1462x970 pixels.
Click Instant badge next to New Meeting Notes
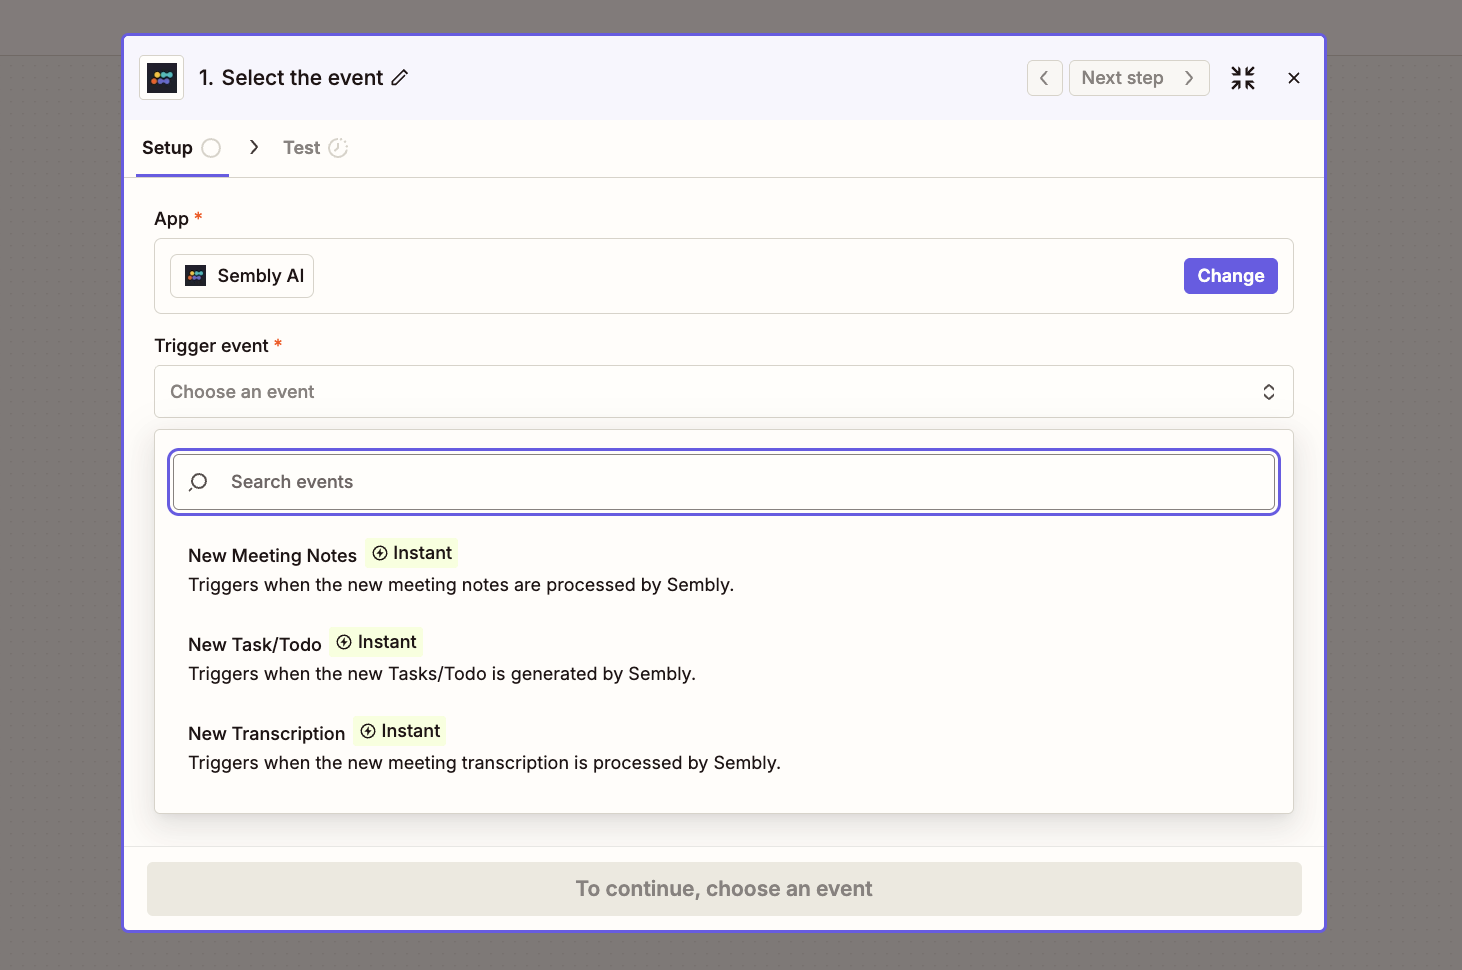[412, 553]
